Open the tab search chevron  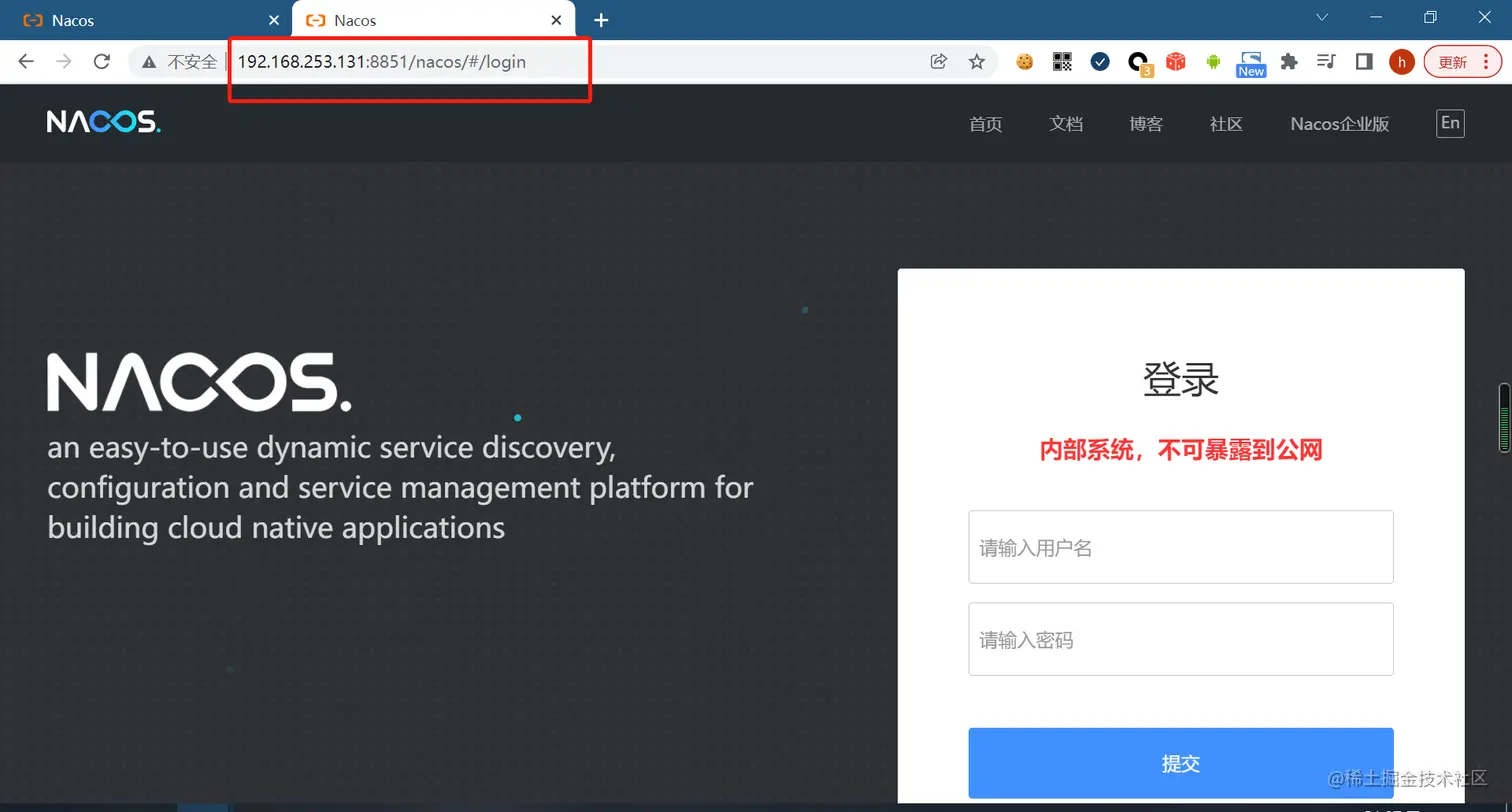1322,17
